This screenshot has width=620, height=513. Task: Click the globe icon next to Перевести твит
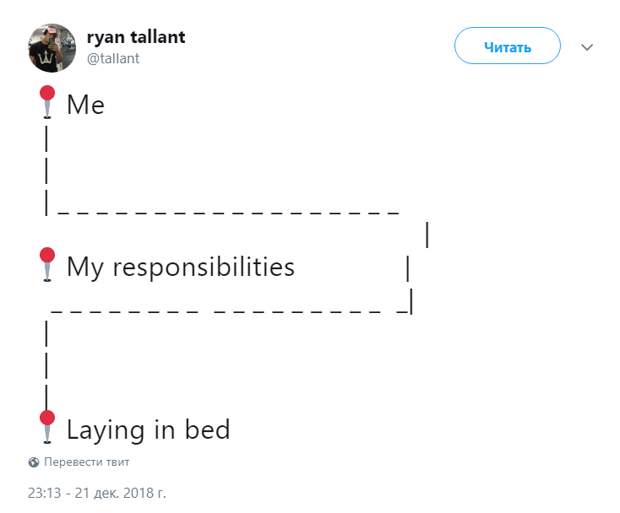34,462
